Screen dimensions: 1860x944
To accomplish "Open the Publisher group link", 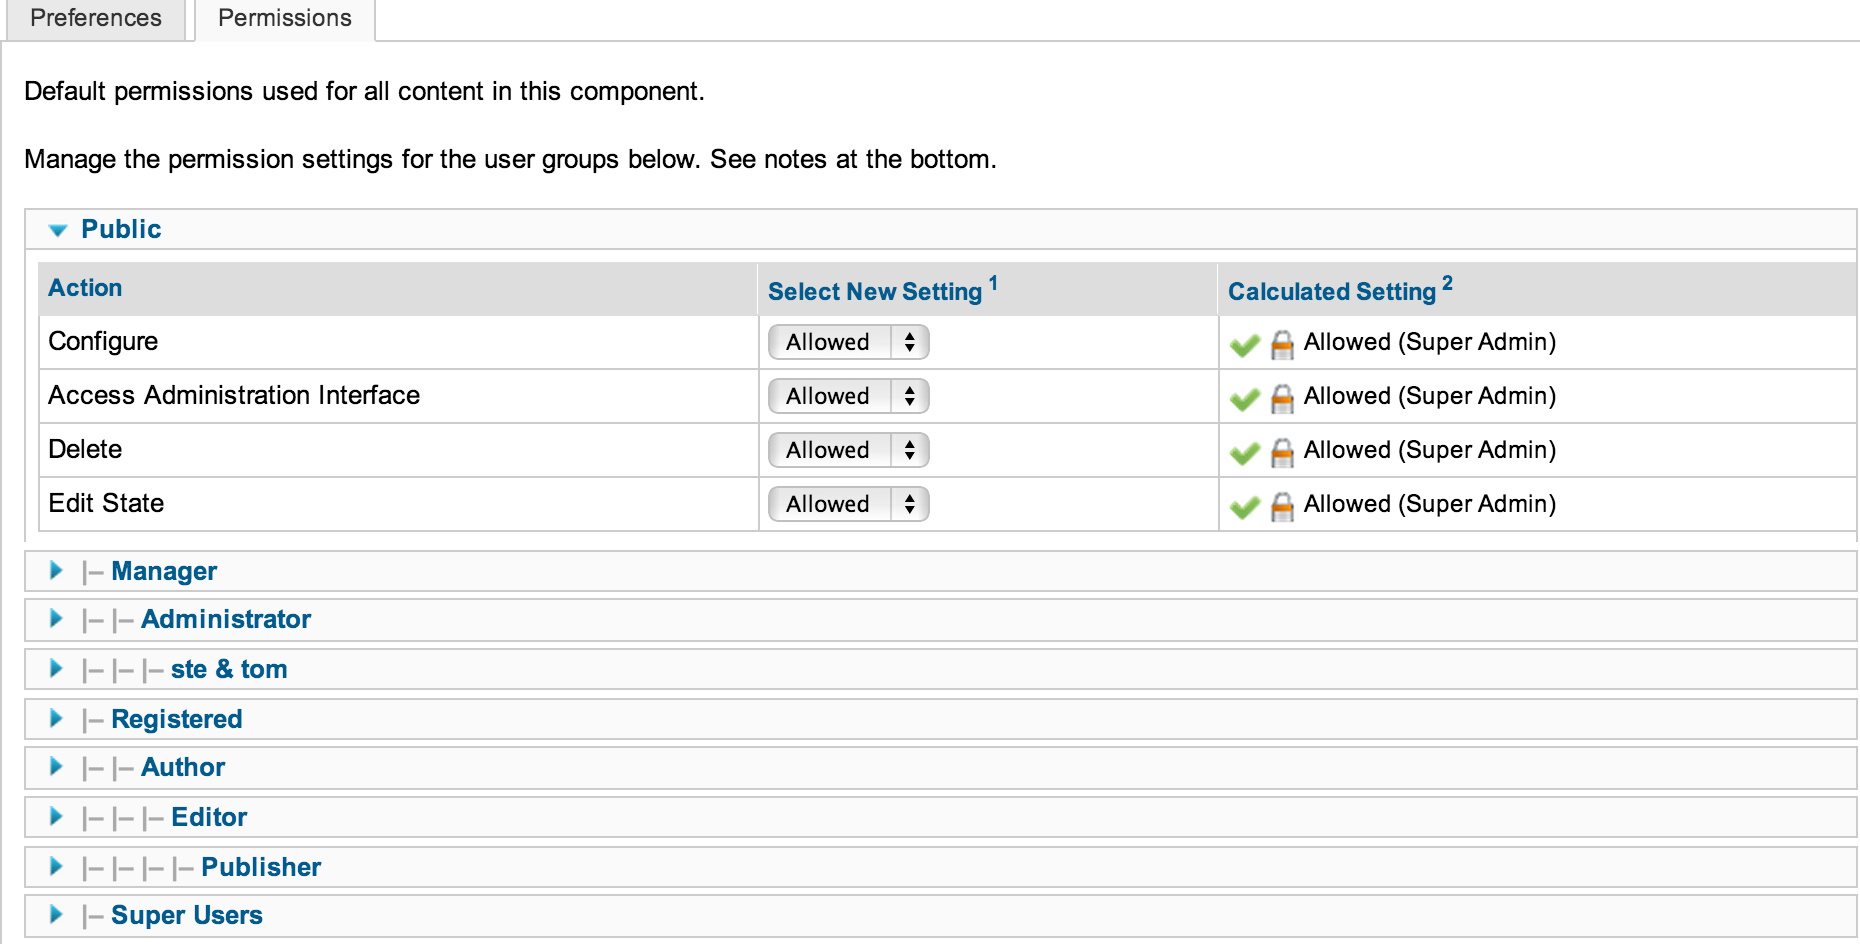I will (261, 867).
